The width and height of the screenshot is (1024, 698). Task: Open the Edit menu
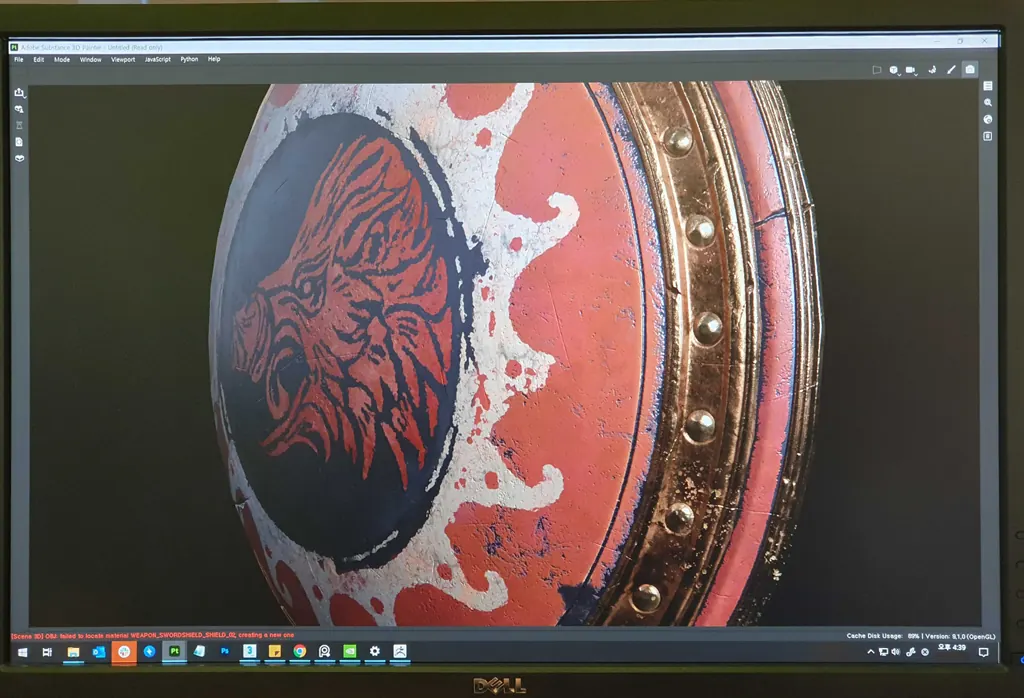pos(39,59)
